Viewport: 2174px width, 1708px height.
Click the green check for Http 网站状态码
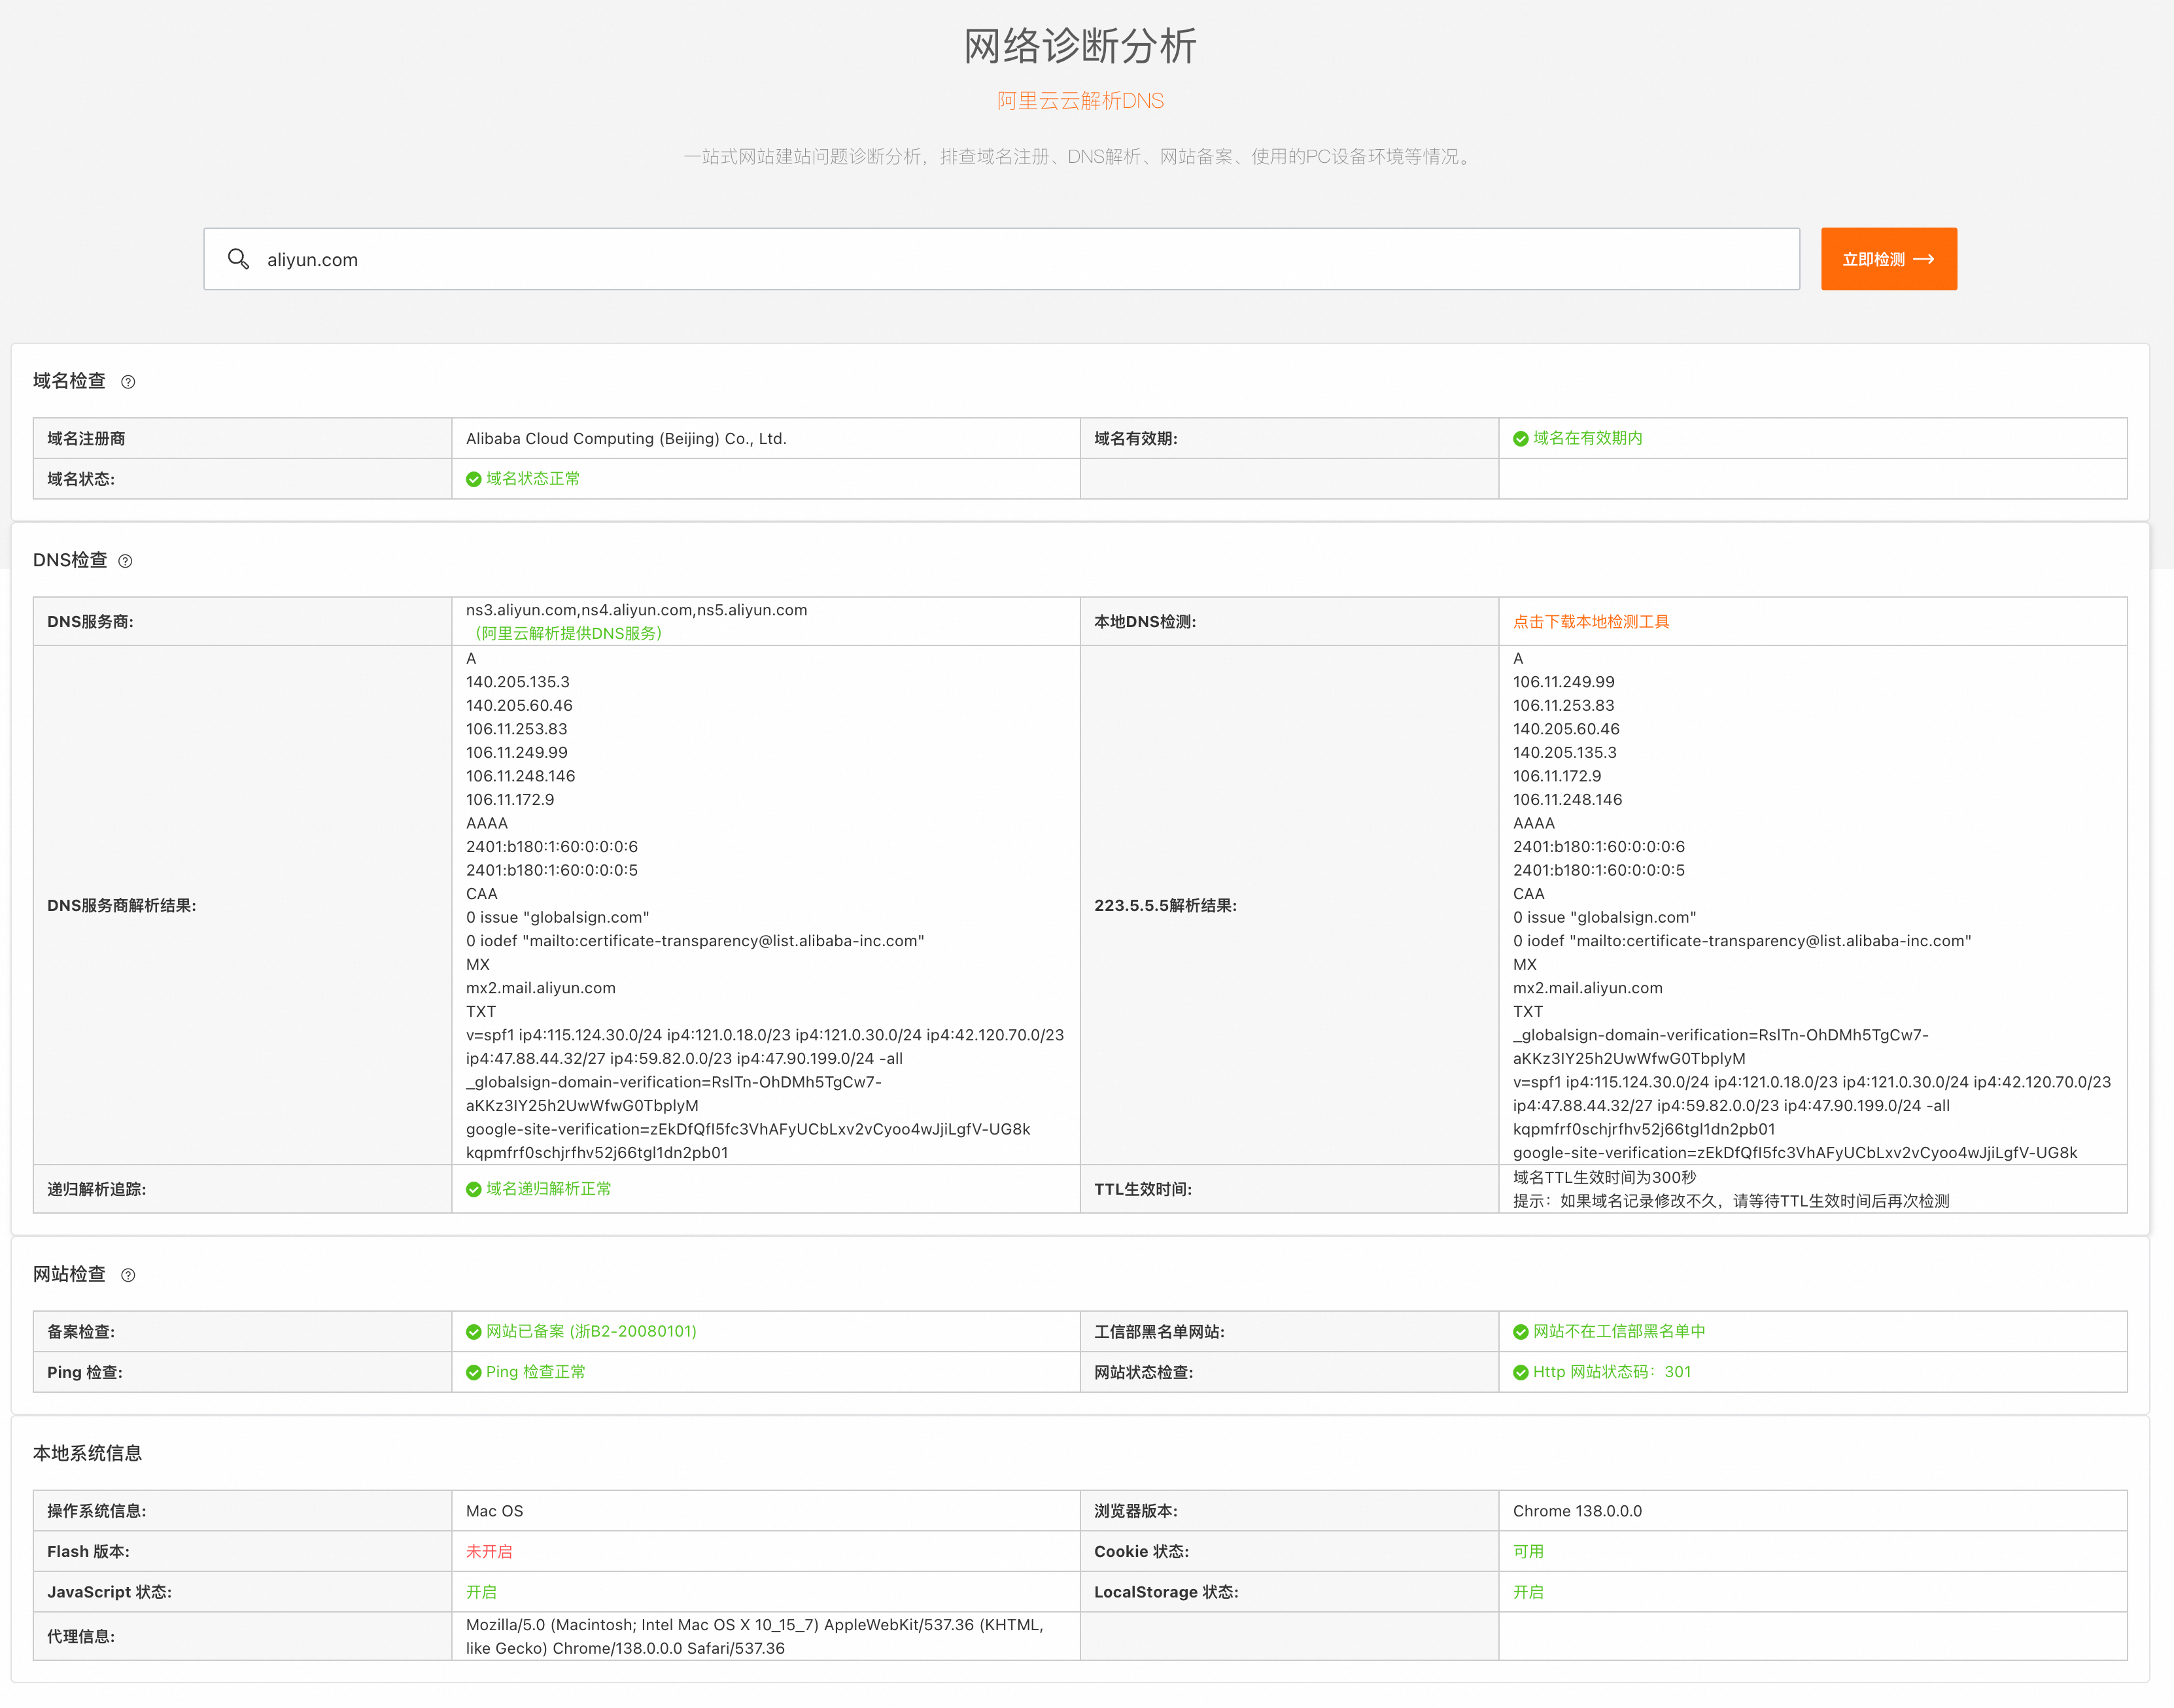pyautogui.click(x=1520, y=1373)
